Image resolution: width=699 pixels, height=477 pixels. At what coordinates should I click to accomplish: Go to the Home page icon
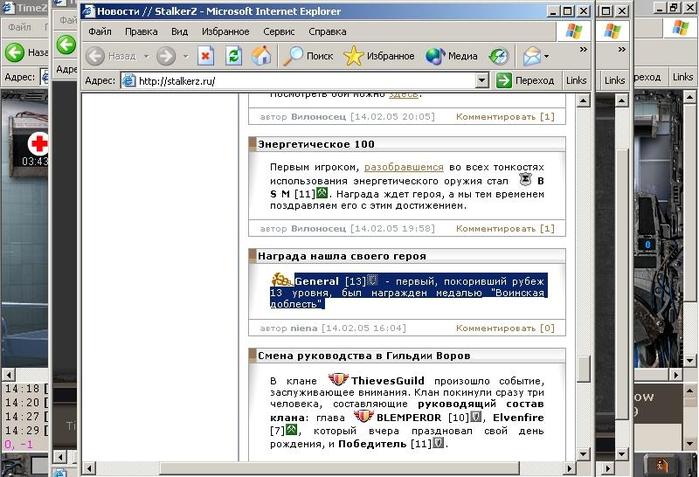261,56
